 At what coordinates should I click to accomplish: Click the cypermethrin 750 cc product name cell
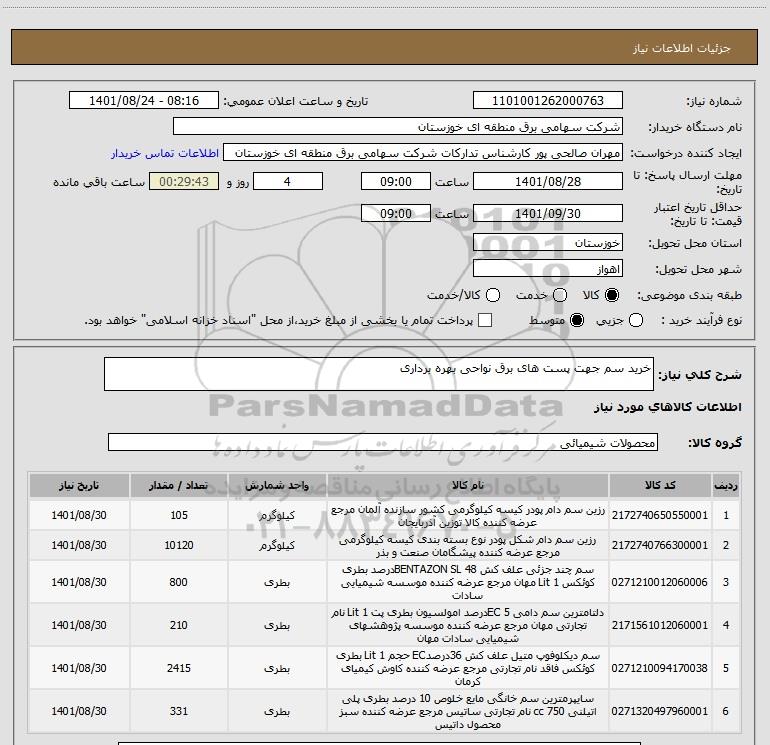468,711
